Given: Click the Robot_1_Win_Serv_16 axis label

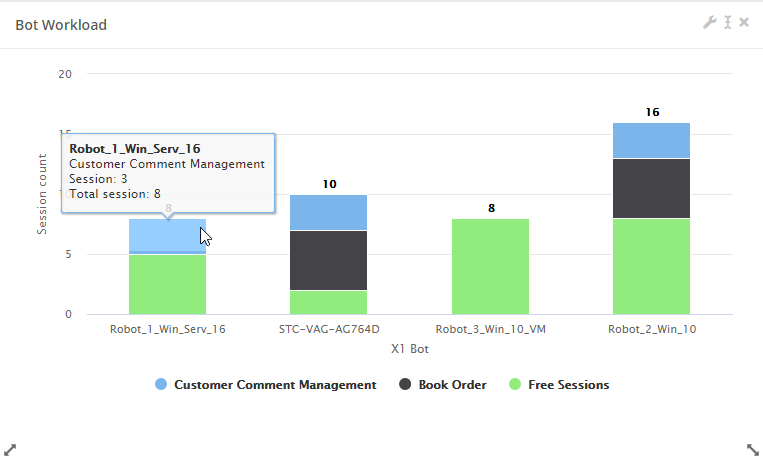Looking at the screenshot, I should [168, 330].
